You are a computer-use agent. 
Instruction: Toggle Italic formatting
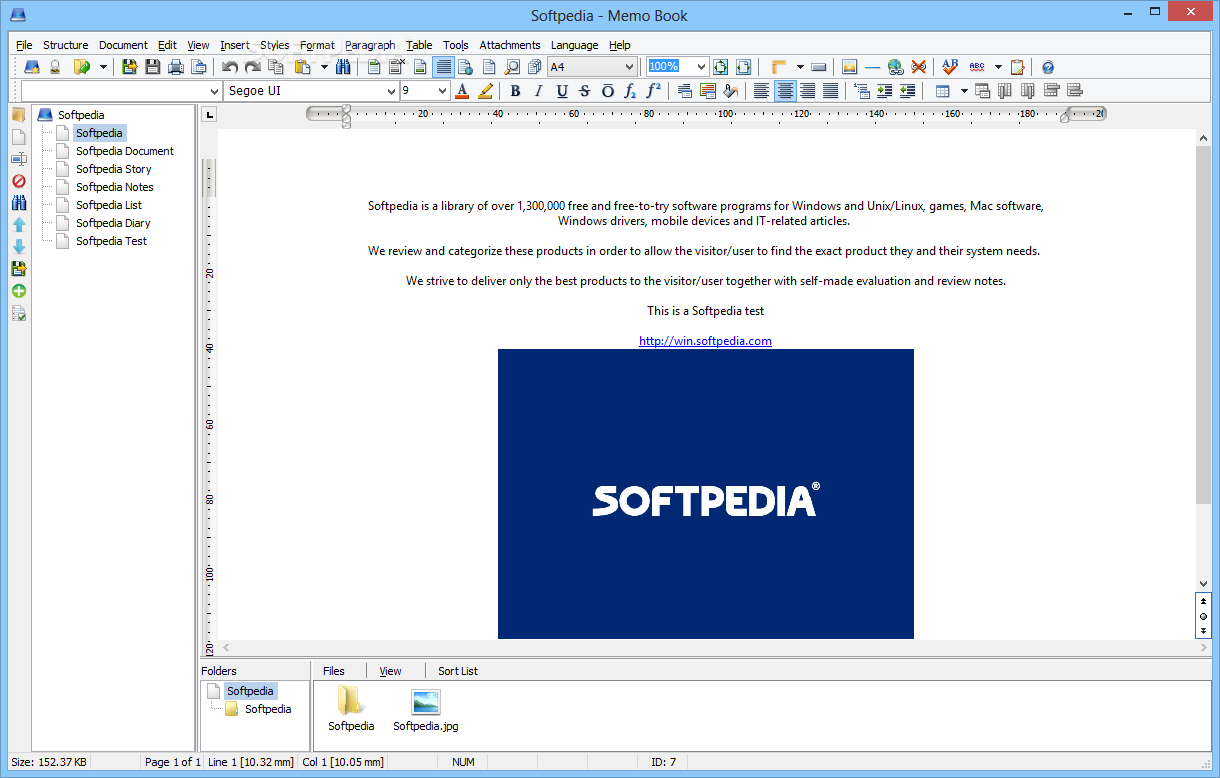(x=538, y=91)
